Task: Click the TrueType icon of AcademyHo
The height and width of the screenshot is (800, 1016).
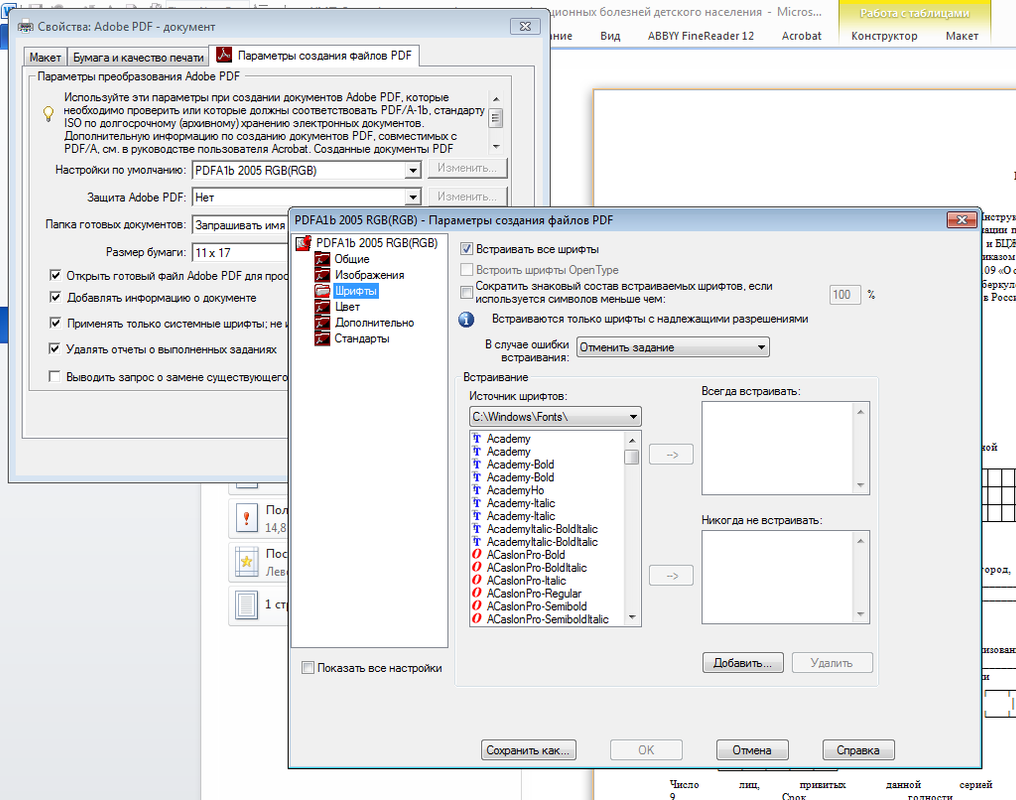Action: (476, 490)
